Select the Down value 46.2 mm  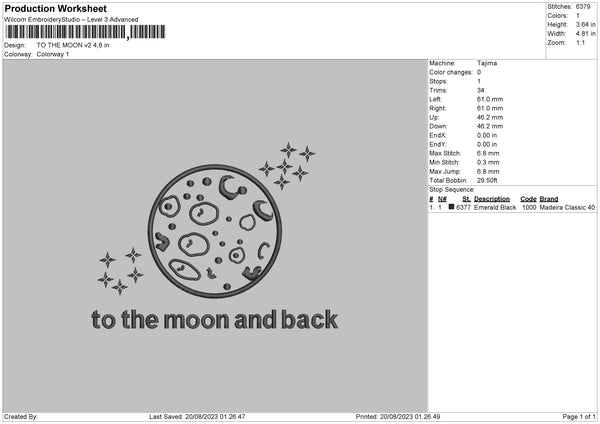pyautogui.click(x=490, y=126)
